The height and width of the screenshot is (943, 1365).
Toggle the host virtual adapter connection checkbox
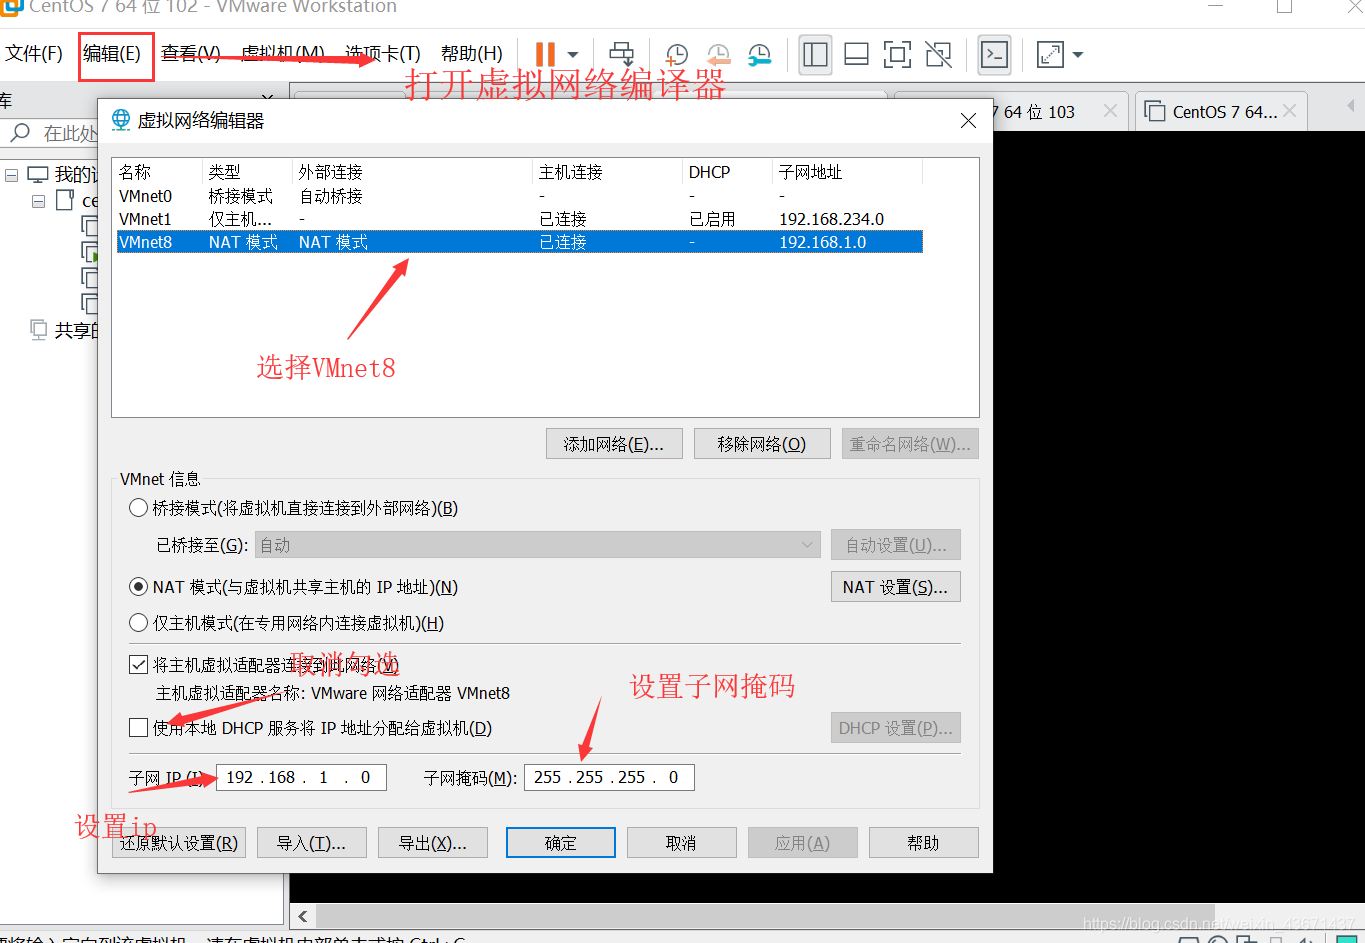(139, 665)
